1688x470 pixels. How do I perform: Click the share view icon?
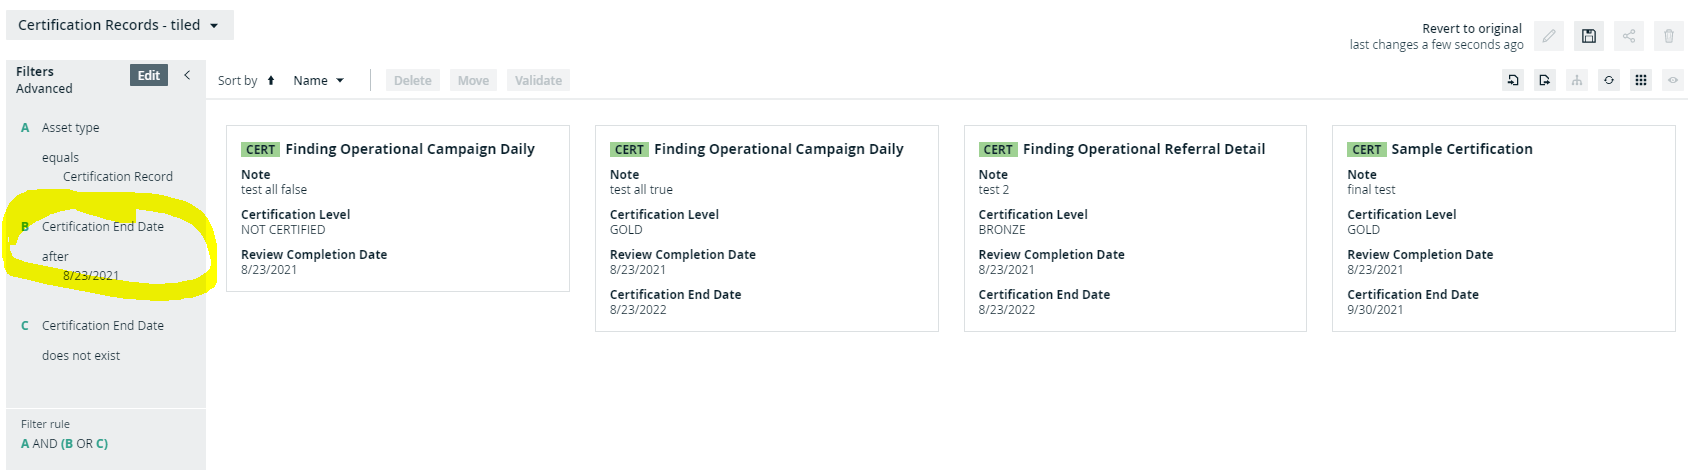point(1629,36)
